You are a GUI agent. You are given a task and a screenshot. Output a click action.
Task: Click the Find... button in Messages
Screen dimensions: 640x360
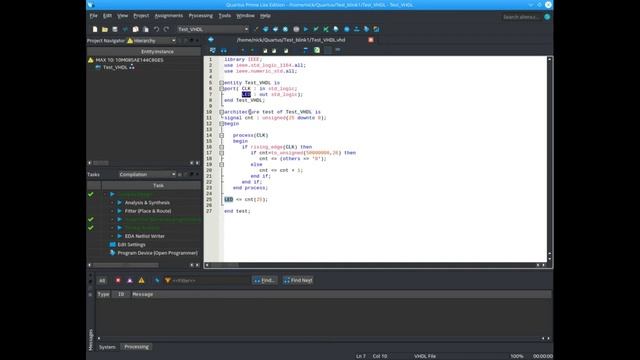pos(264,280)
